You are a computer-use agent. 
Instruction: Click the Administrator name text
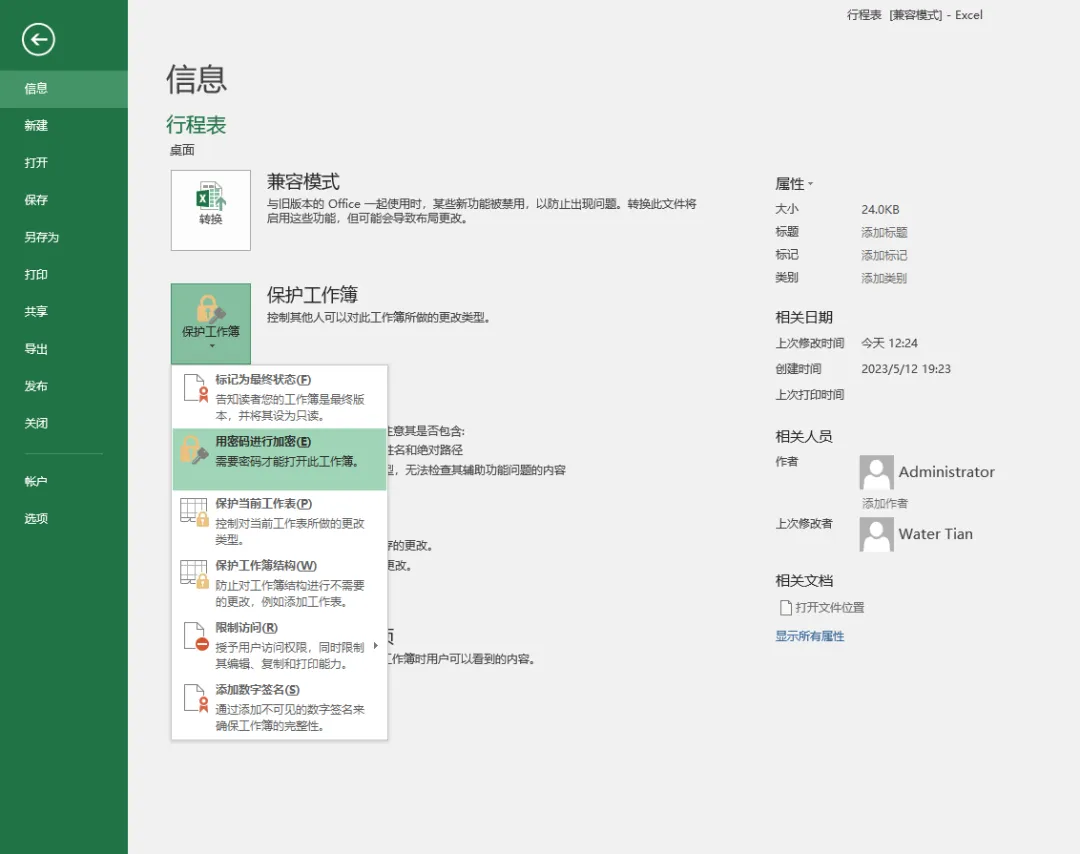pyautogui.click(x=946, y=472)
